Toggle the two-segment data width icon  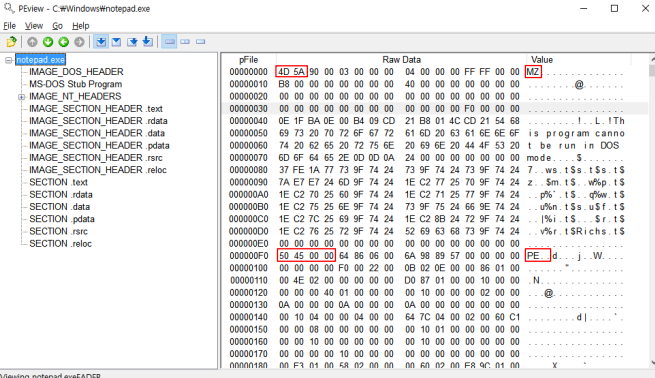(x=185, y=42)
